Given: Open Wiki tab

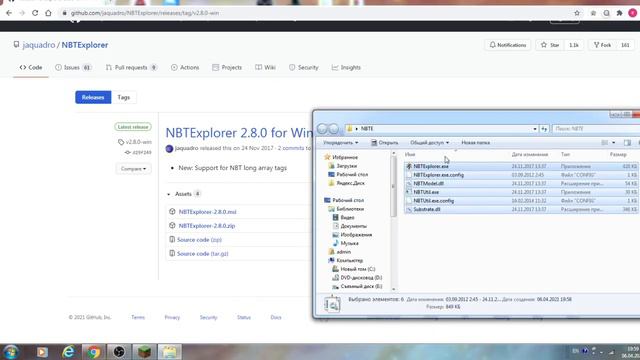Looking at the screenshot, I should (x=265, y=67).
